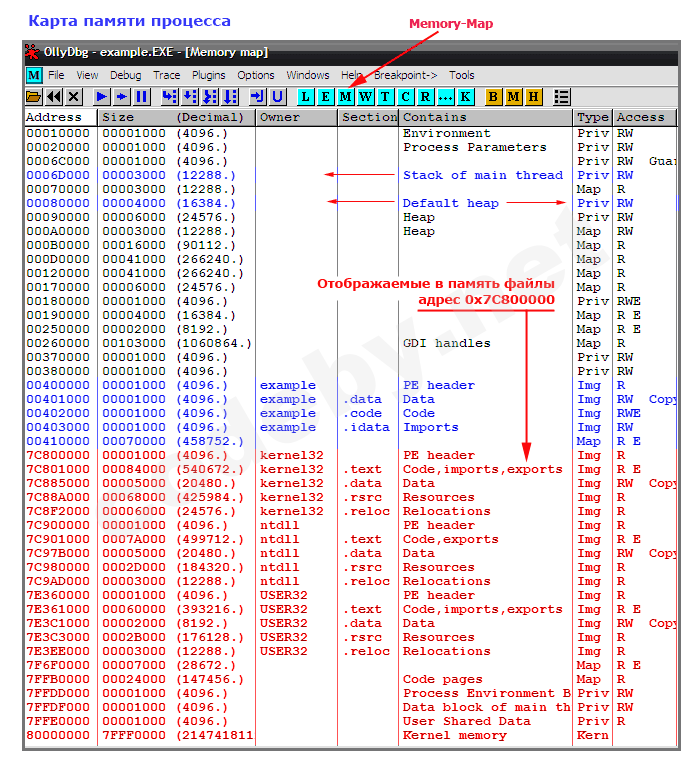698x765 pixels.
Task: Click the Appearance options list icon
Action: [x=561, y=97]
